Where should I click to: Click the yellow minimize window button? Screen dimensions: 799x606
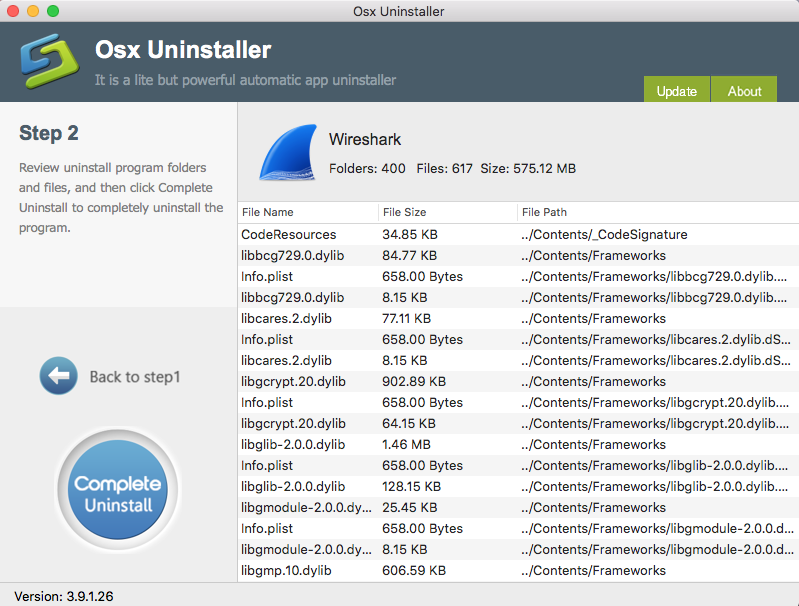point(33,11)
